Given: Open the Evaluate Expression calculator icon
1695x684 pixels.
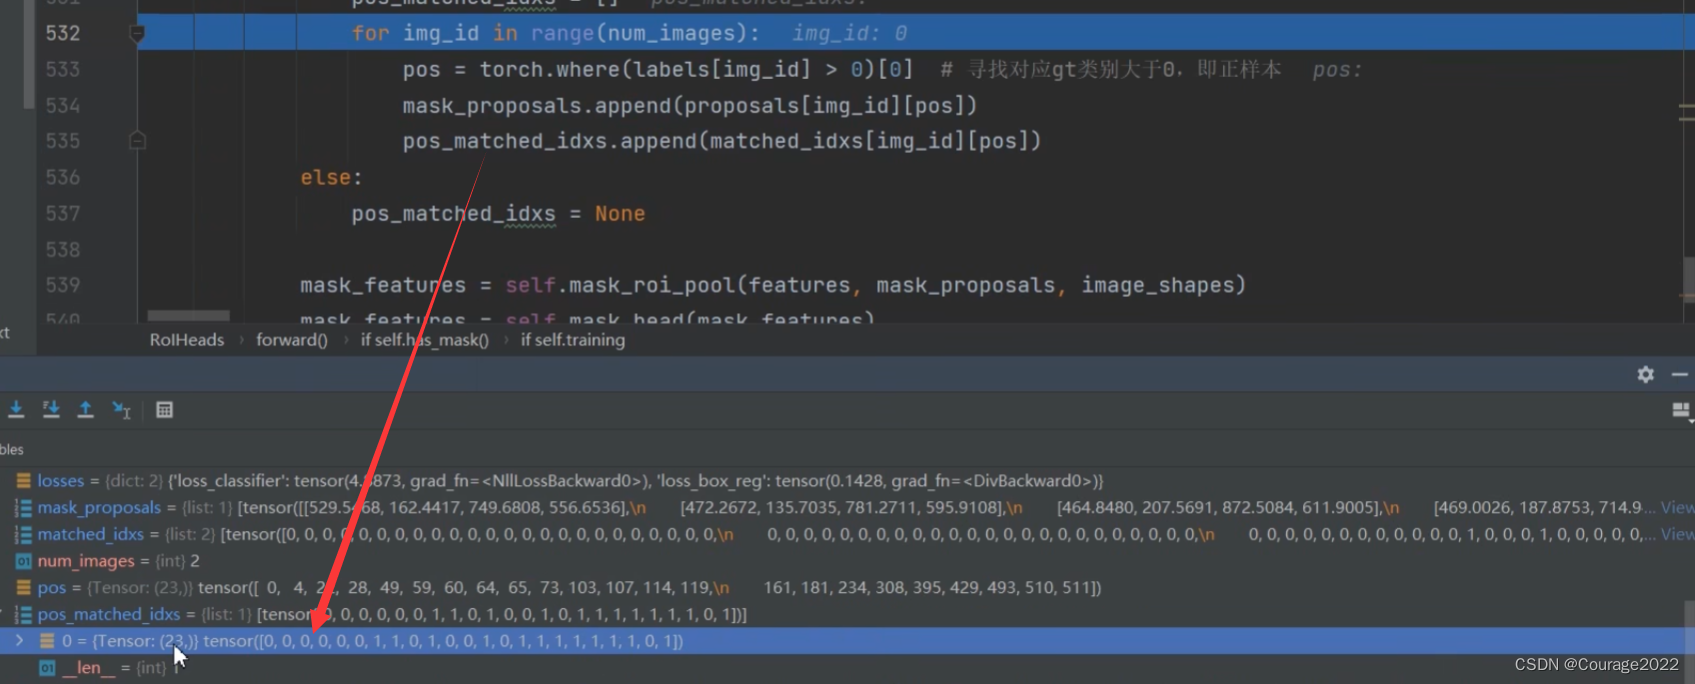Looking at the screenshot, I should pos(165,410).
